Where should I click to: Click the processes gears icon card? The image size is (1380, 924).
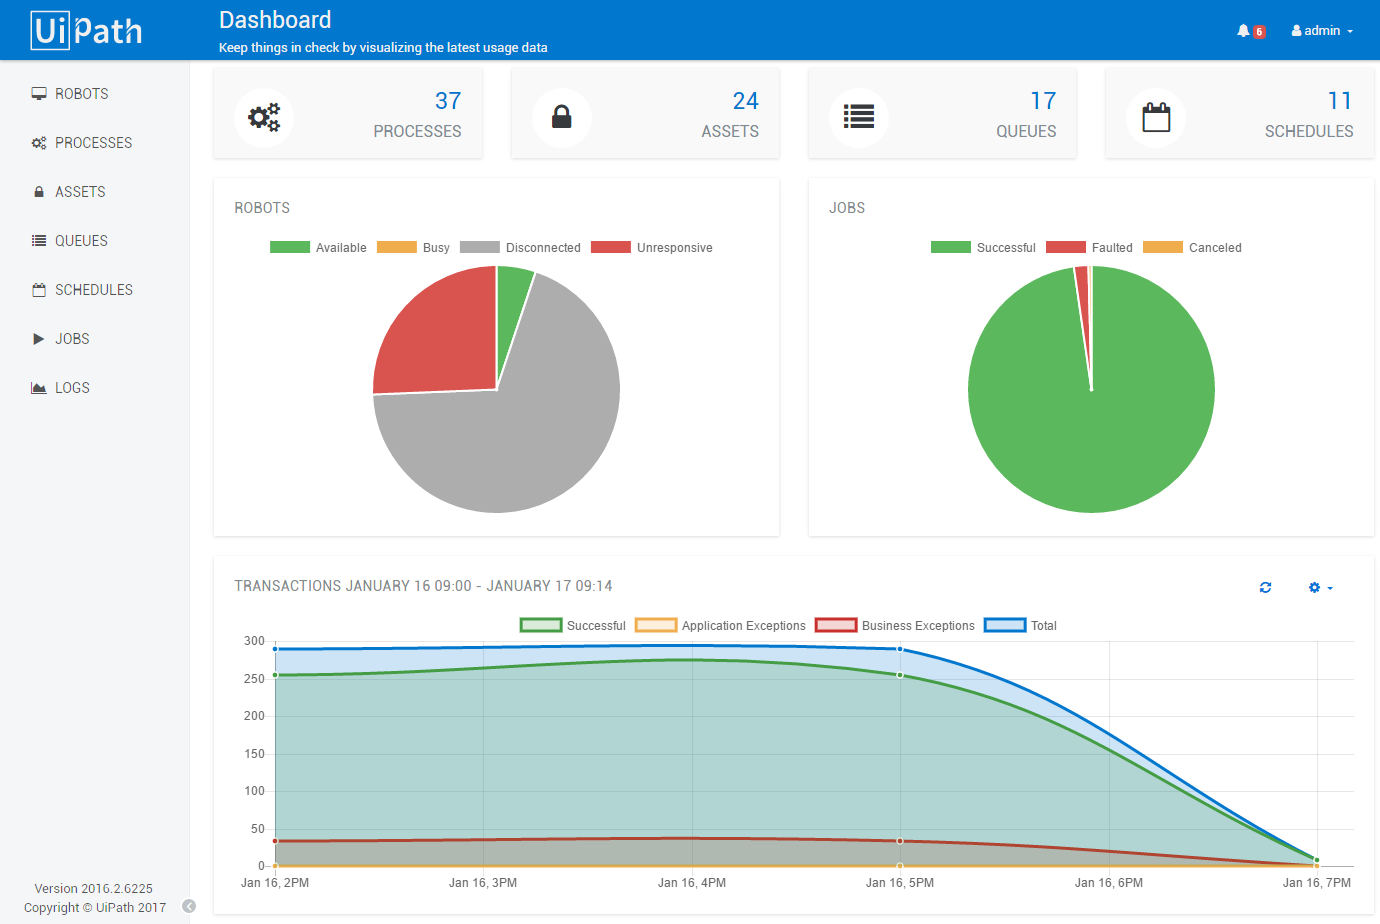pos(264,118)
